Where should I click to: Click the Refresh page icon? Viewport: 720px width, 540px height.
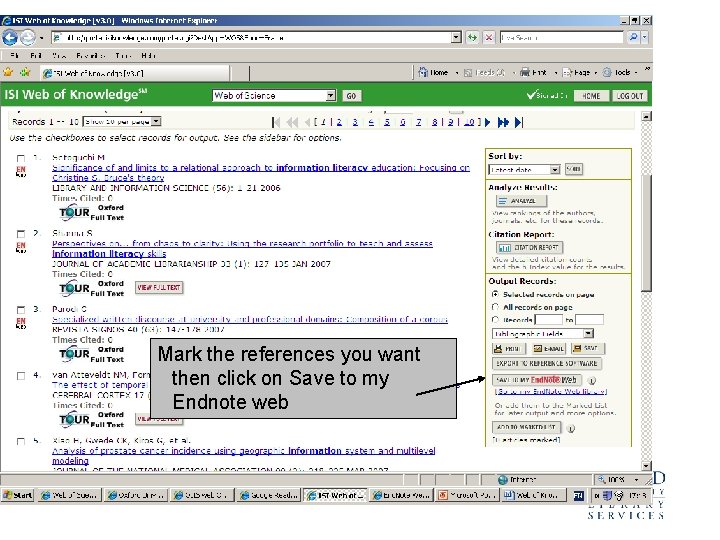472,38
